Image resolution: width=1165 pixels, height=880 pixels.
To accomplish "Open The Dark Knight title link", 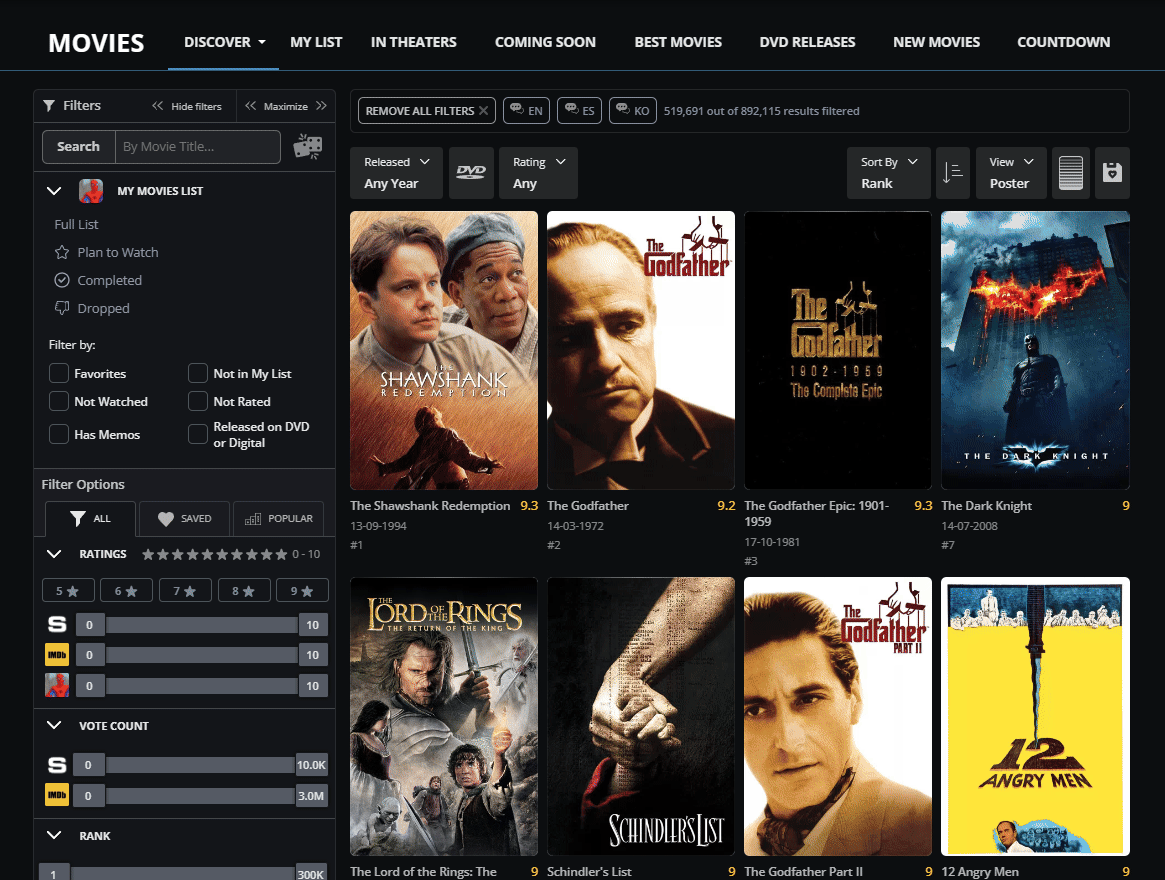I will [x=987, y=505].
